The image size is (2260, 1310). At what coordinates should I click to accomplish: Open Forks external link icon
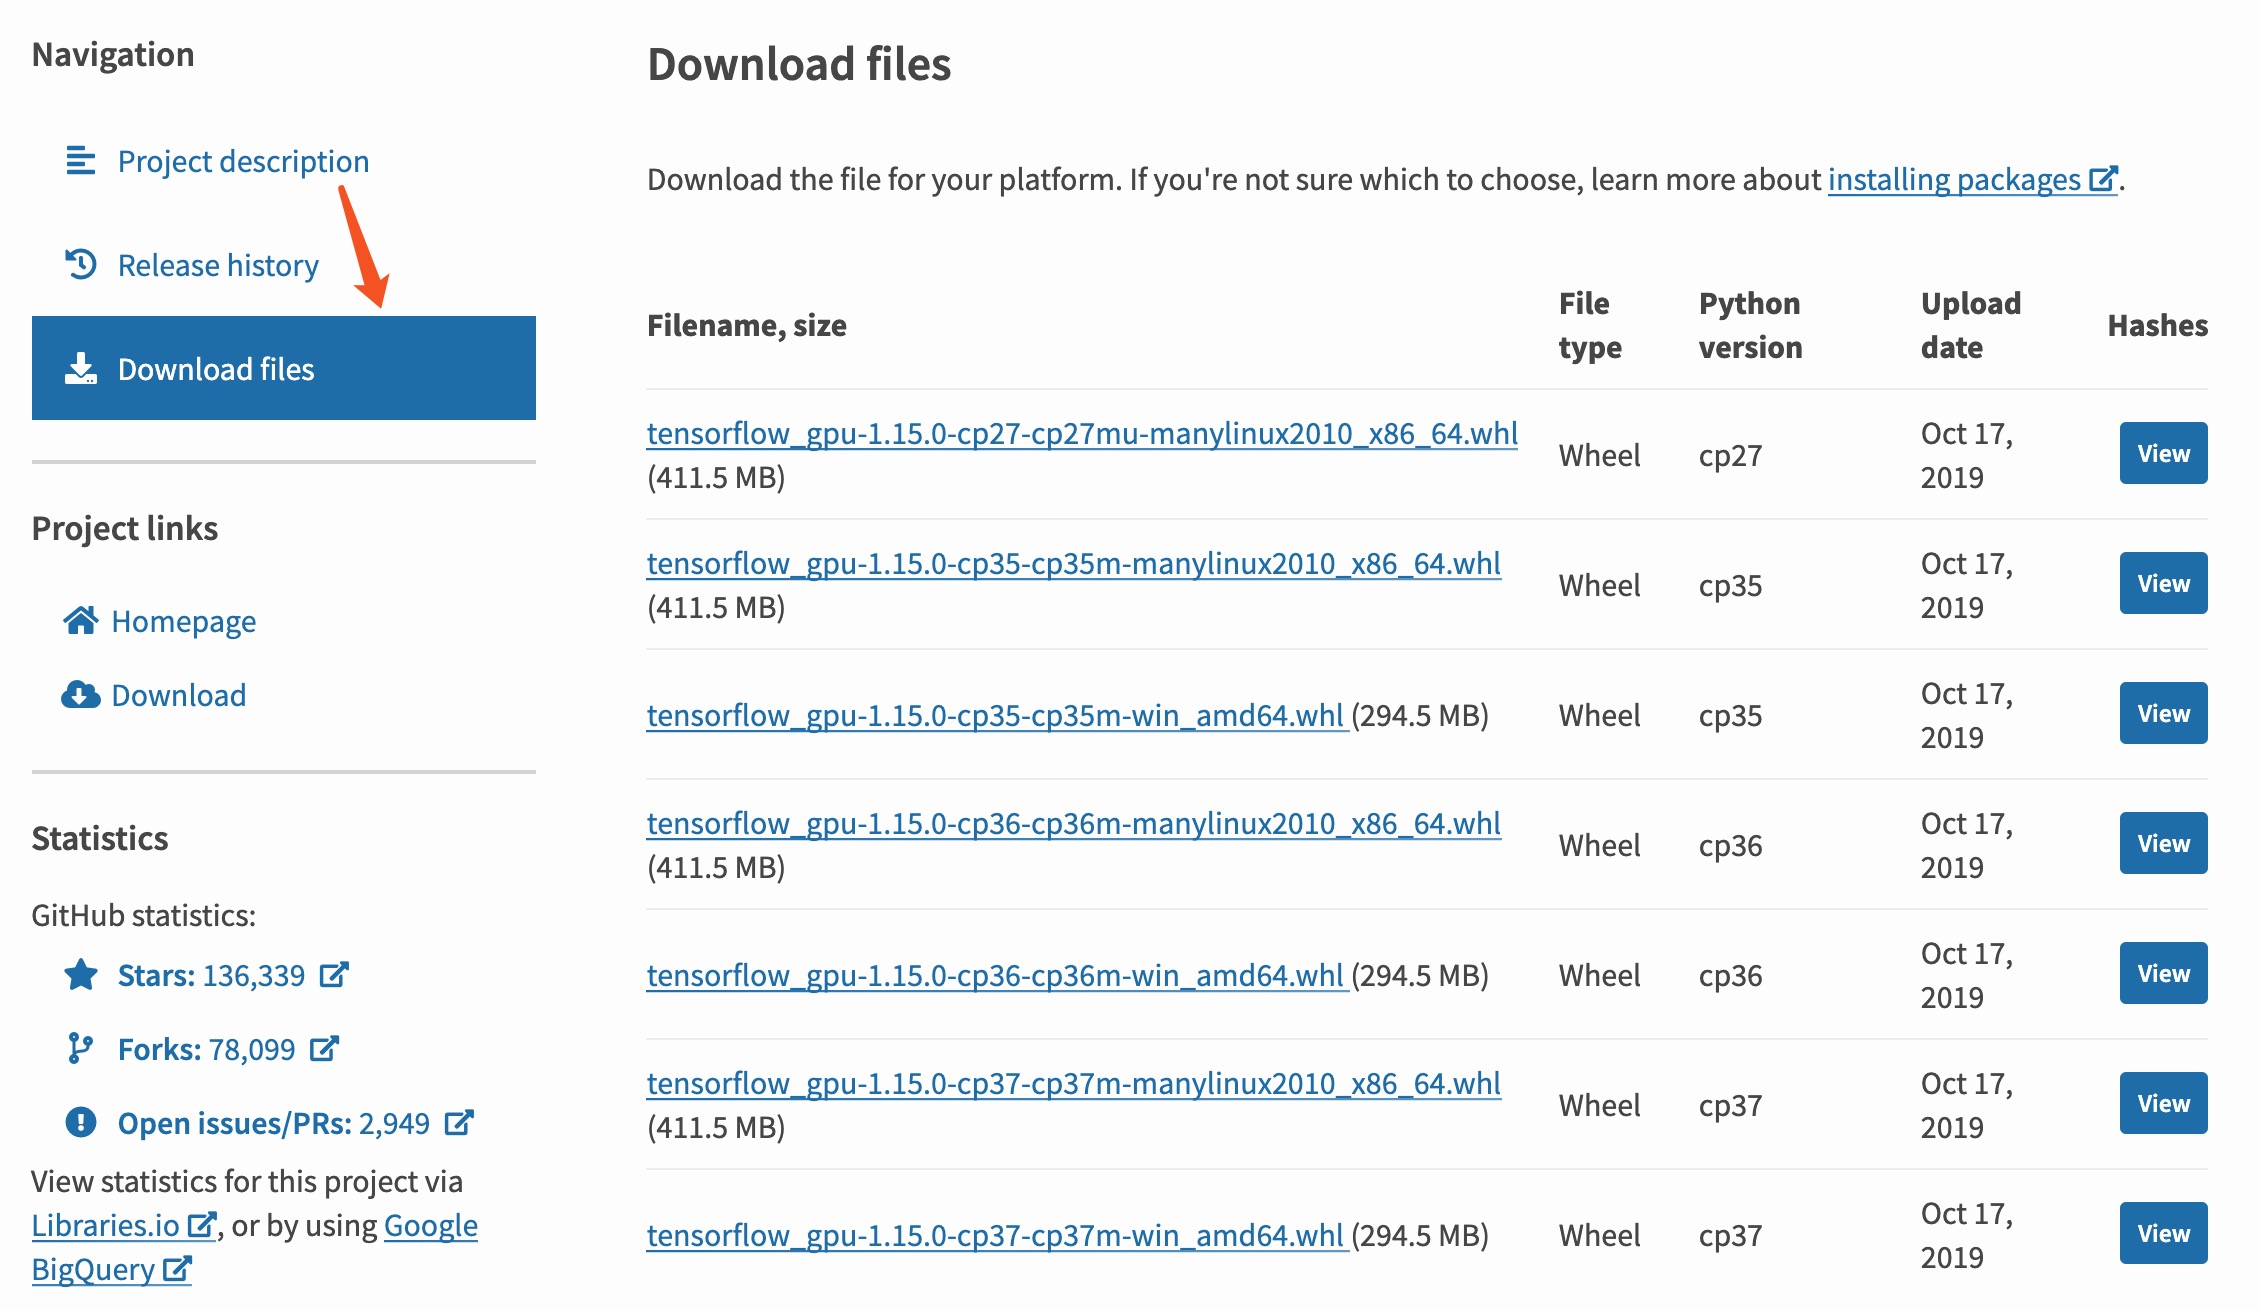322,1047
